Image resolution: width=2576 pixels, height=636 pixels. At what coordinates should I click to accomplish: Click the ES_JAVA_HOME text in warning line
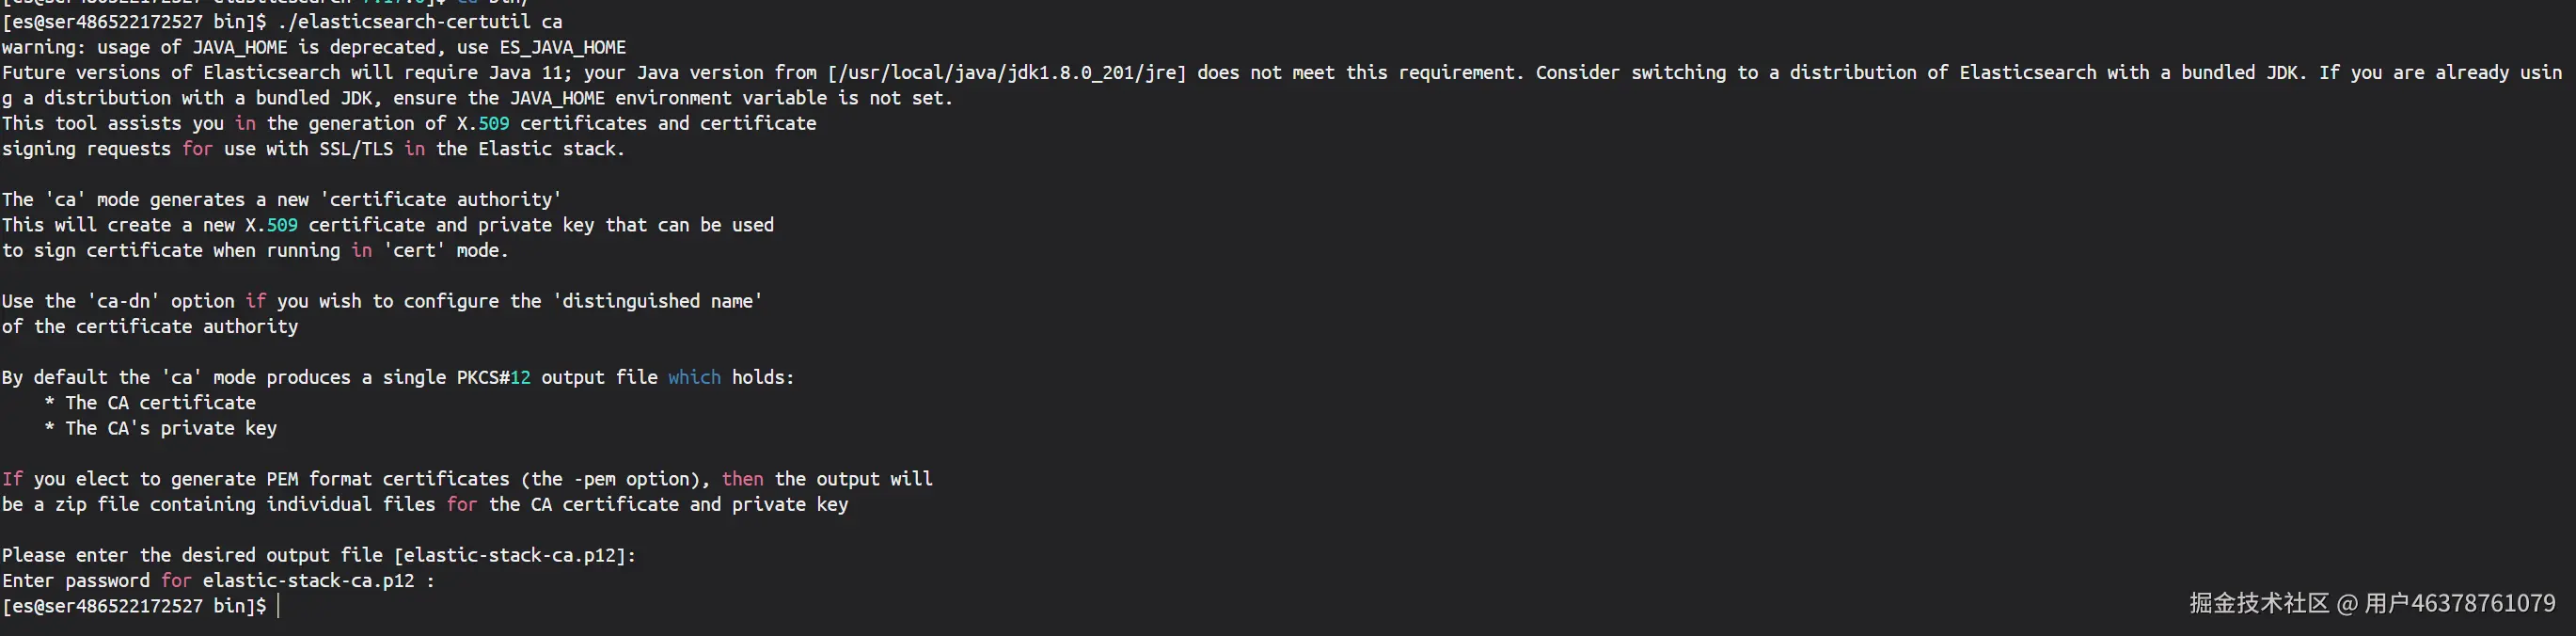(563, 47)
